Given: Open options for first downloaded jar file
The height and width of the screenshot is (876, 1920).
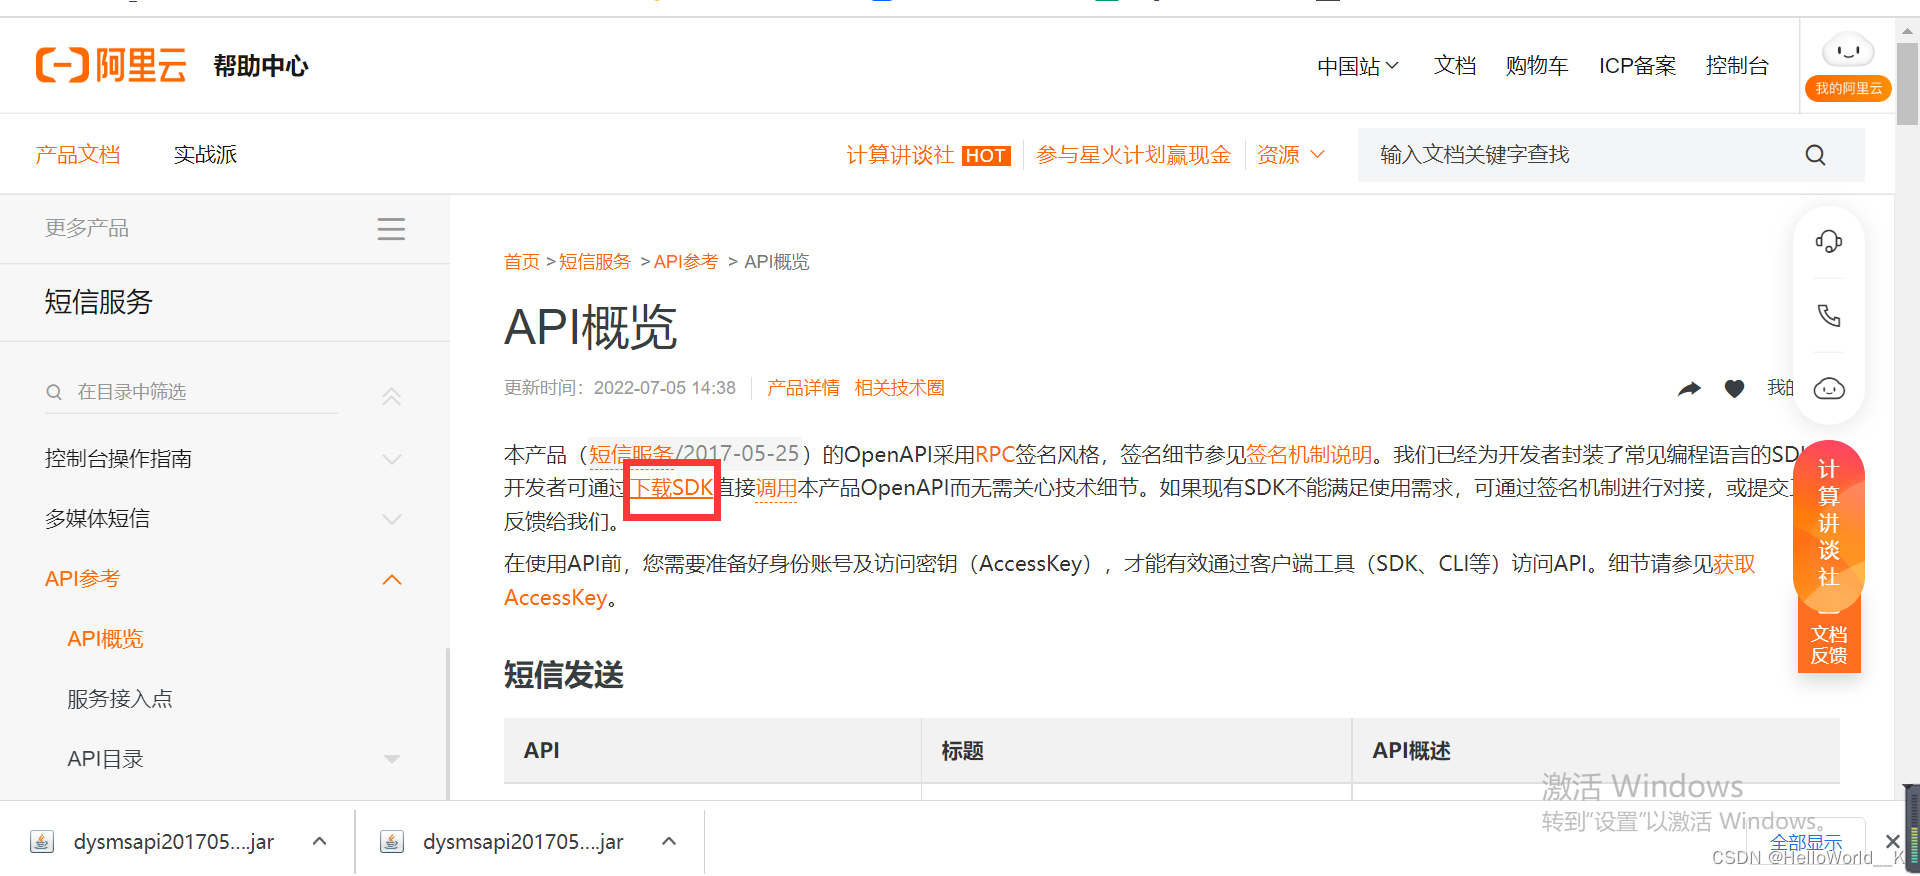Looking at the screenshot, I should [x=320, y=842].
